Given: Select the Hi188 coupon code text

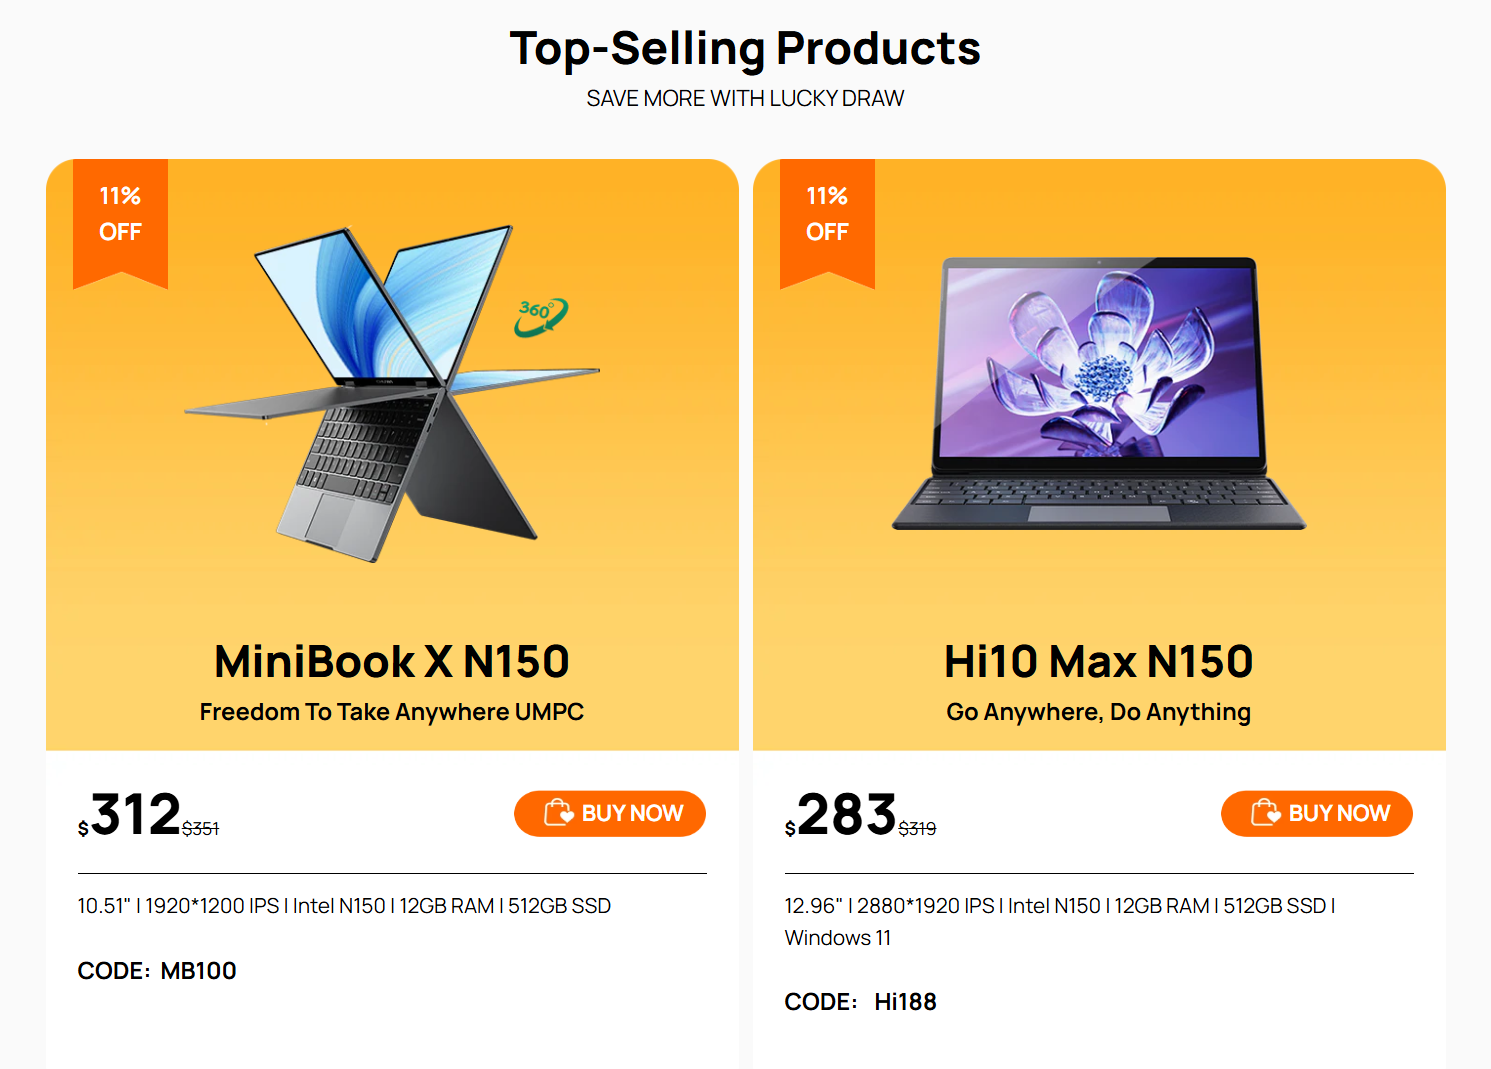Looking at the screenshot, I should click(905, 1002).
